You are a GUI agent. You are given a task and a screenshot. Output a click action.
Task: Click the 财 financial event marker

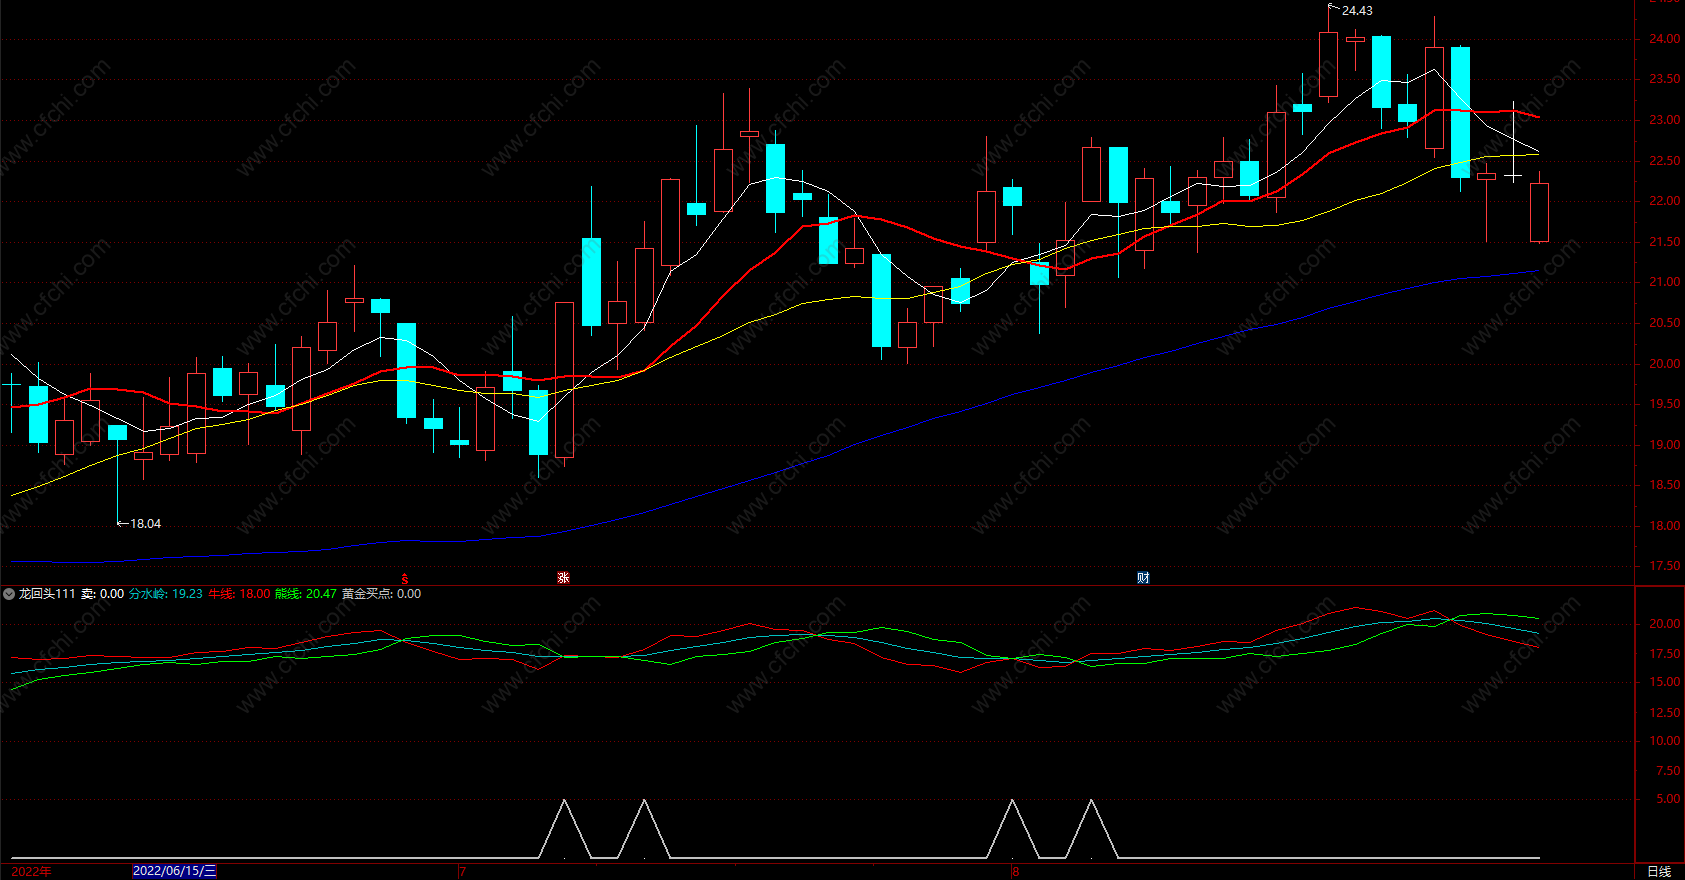[x=1143, y=578]
